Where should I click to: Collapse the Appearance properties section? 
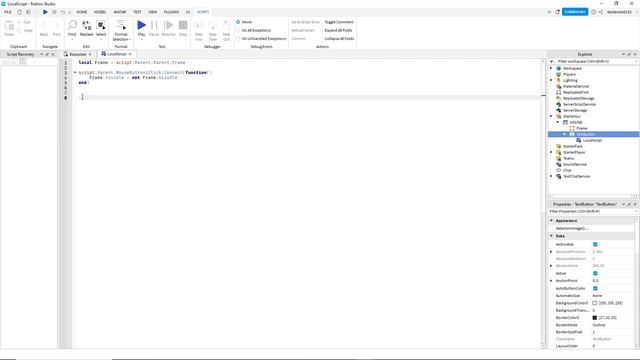coord(551,220)
